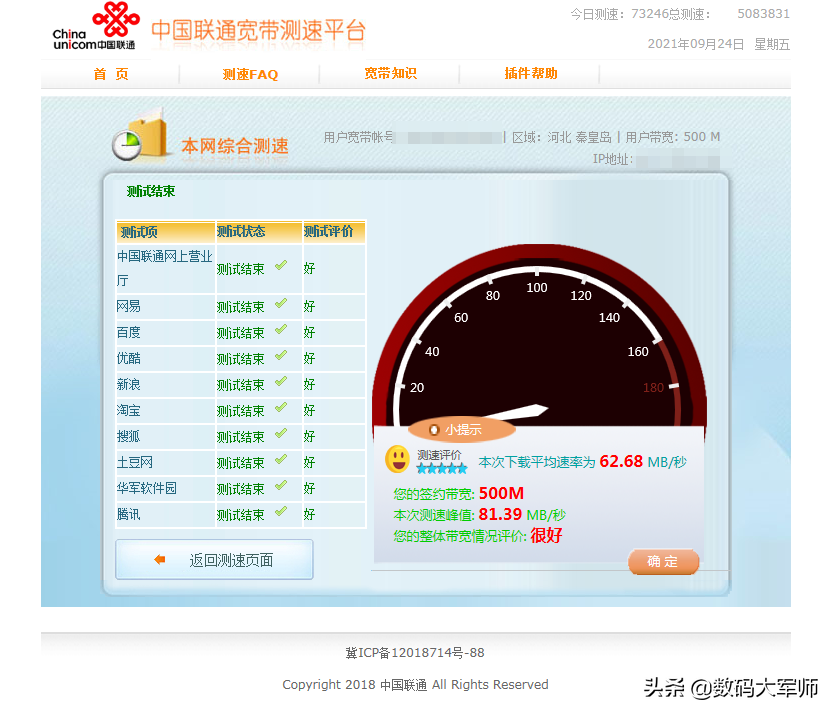837x717 pixels.
Task: Select the 中国联通网上营业厅 test item
Action: (164, 268)
